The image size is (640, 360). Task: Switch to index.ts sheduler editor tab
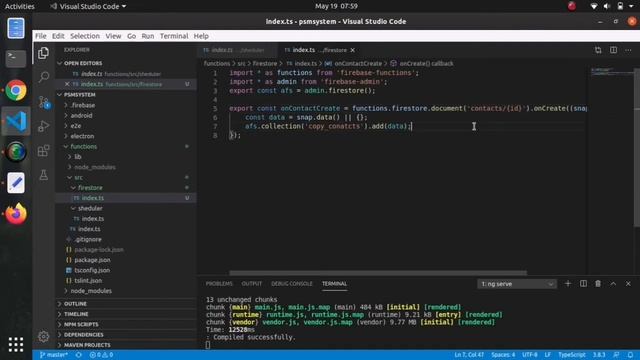coord(238,50)
